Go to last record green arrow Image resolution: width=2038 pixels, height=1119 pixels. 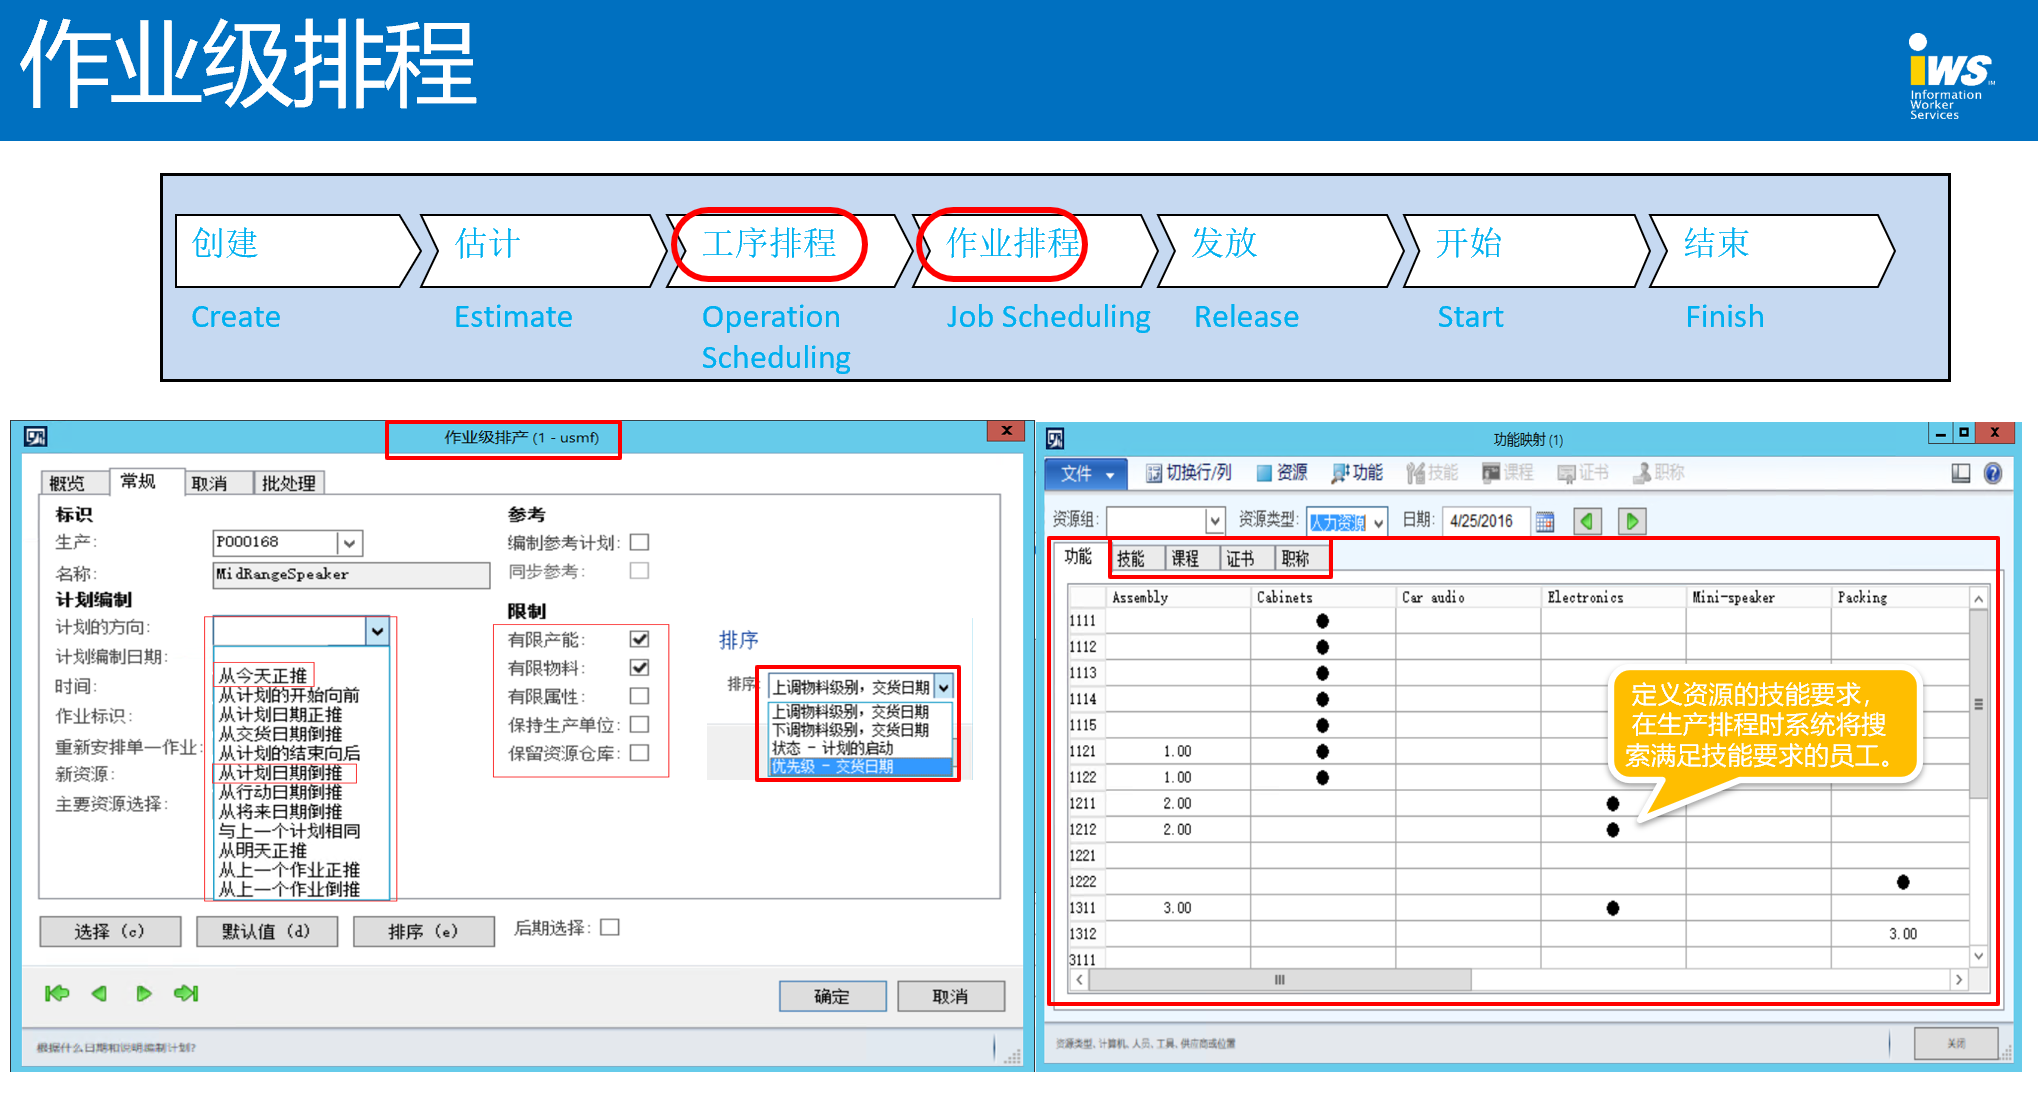(186, 993)
